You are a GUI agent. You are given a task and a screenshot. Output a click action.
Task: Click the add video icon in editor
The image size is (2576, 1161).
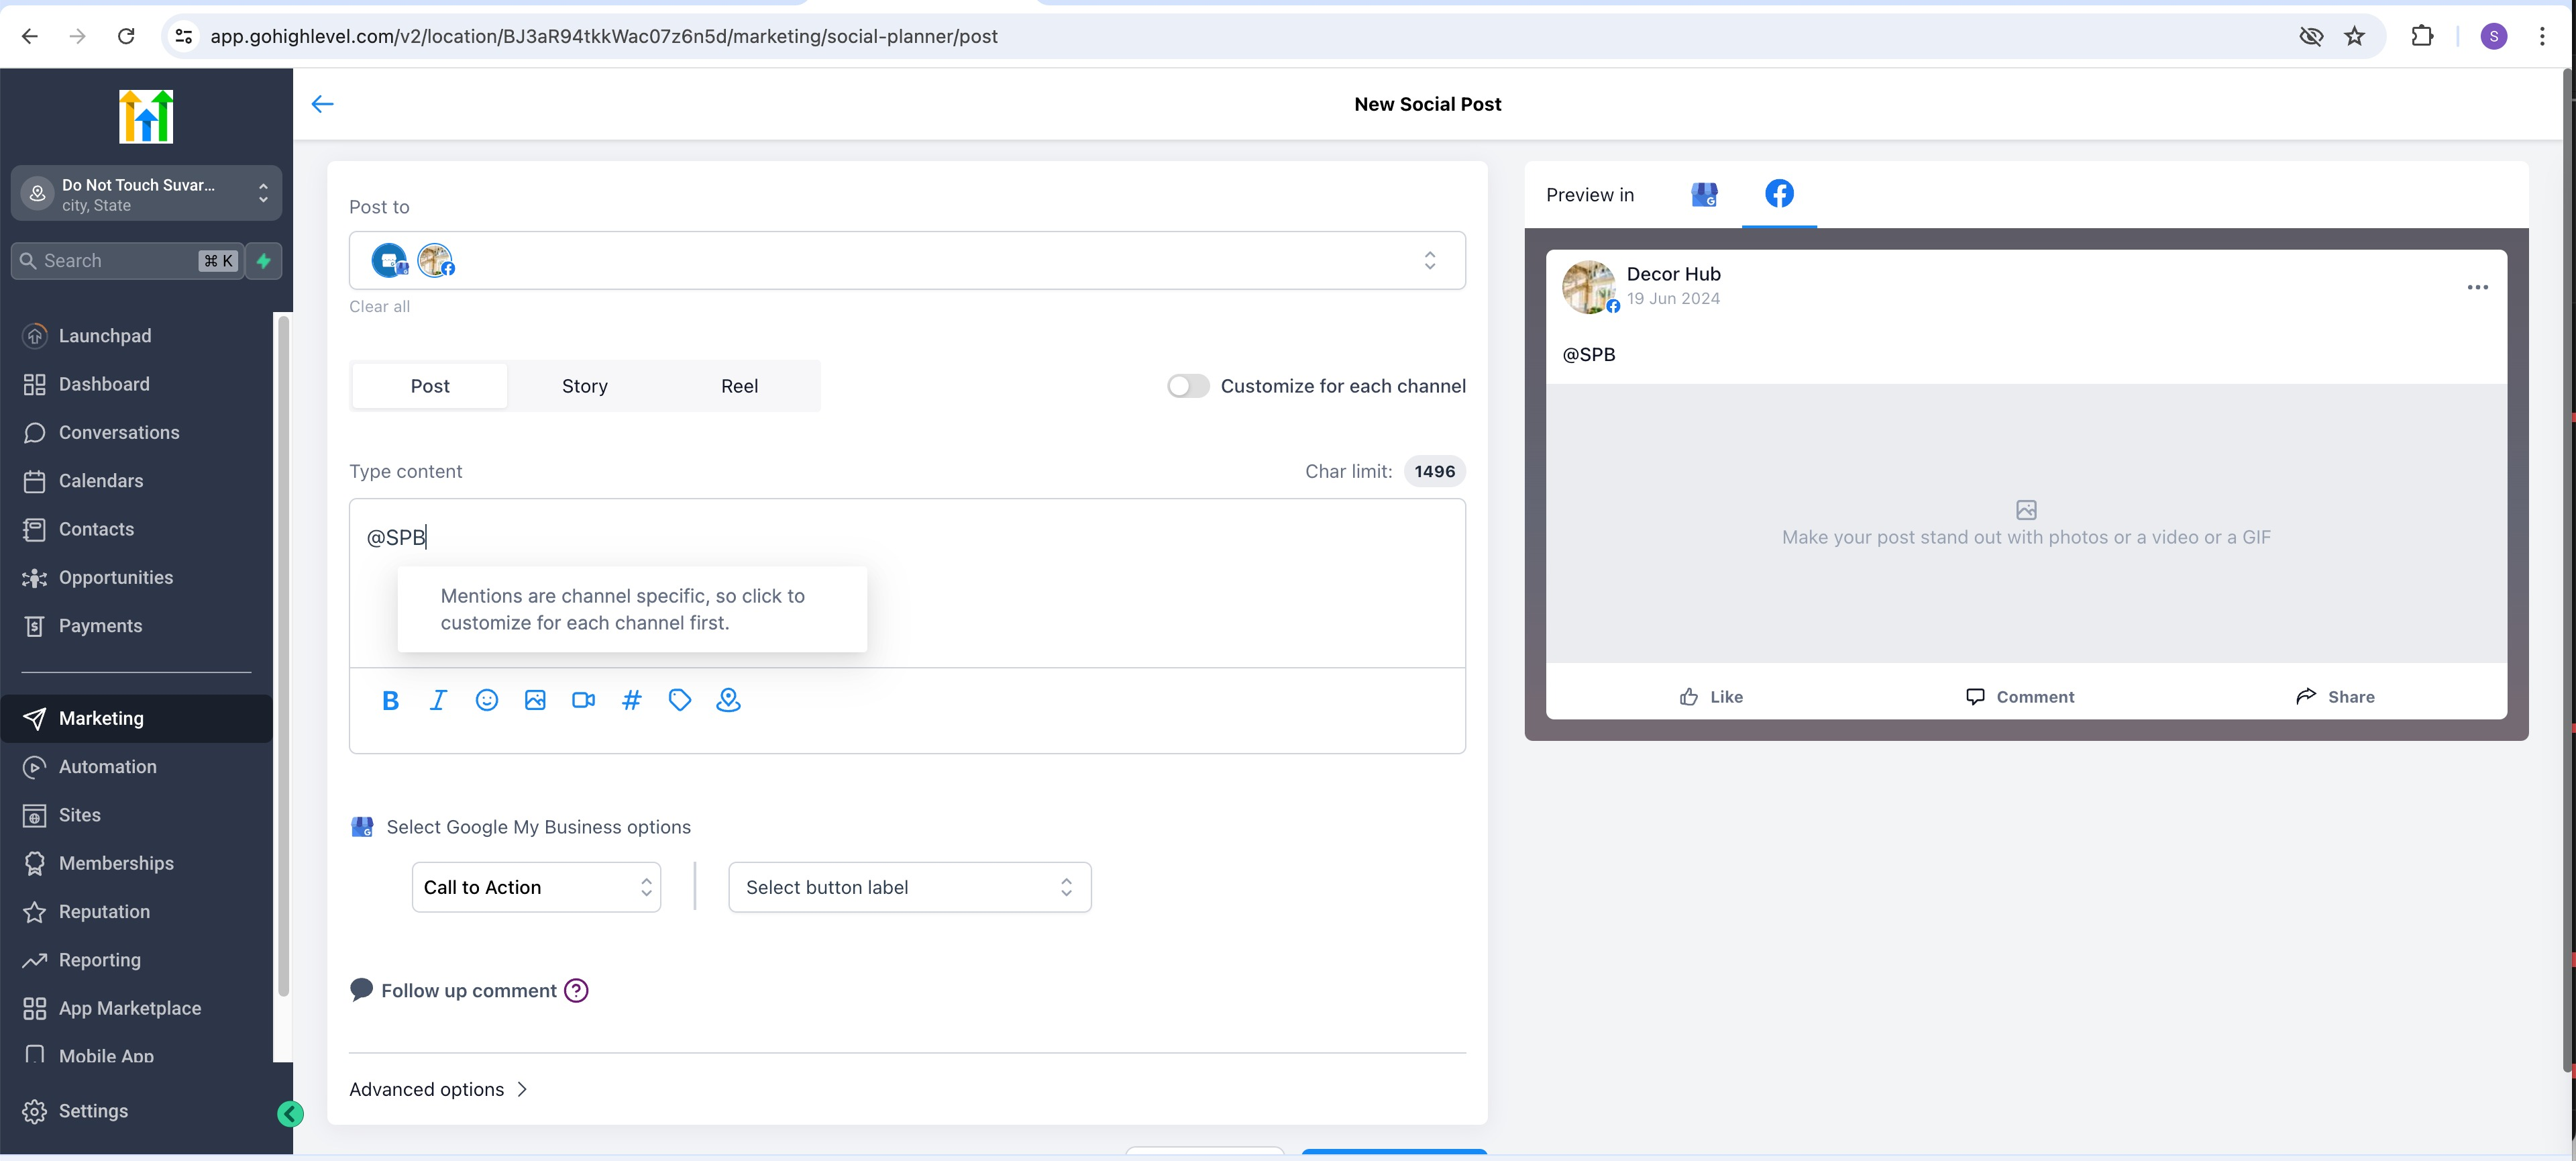[x=583, y=700]
